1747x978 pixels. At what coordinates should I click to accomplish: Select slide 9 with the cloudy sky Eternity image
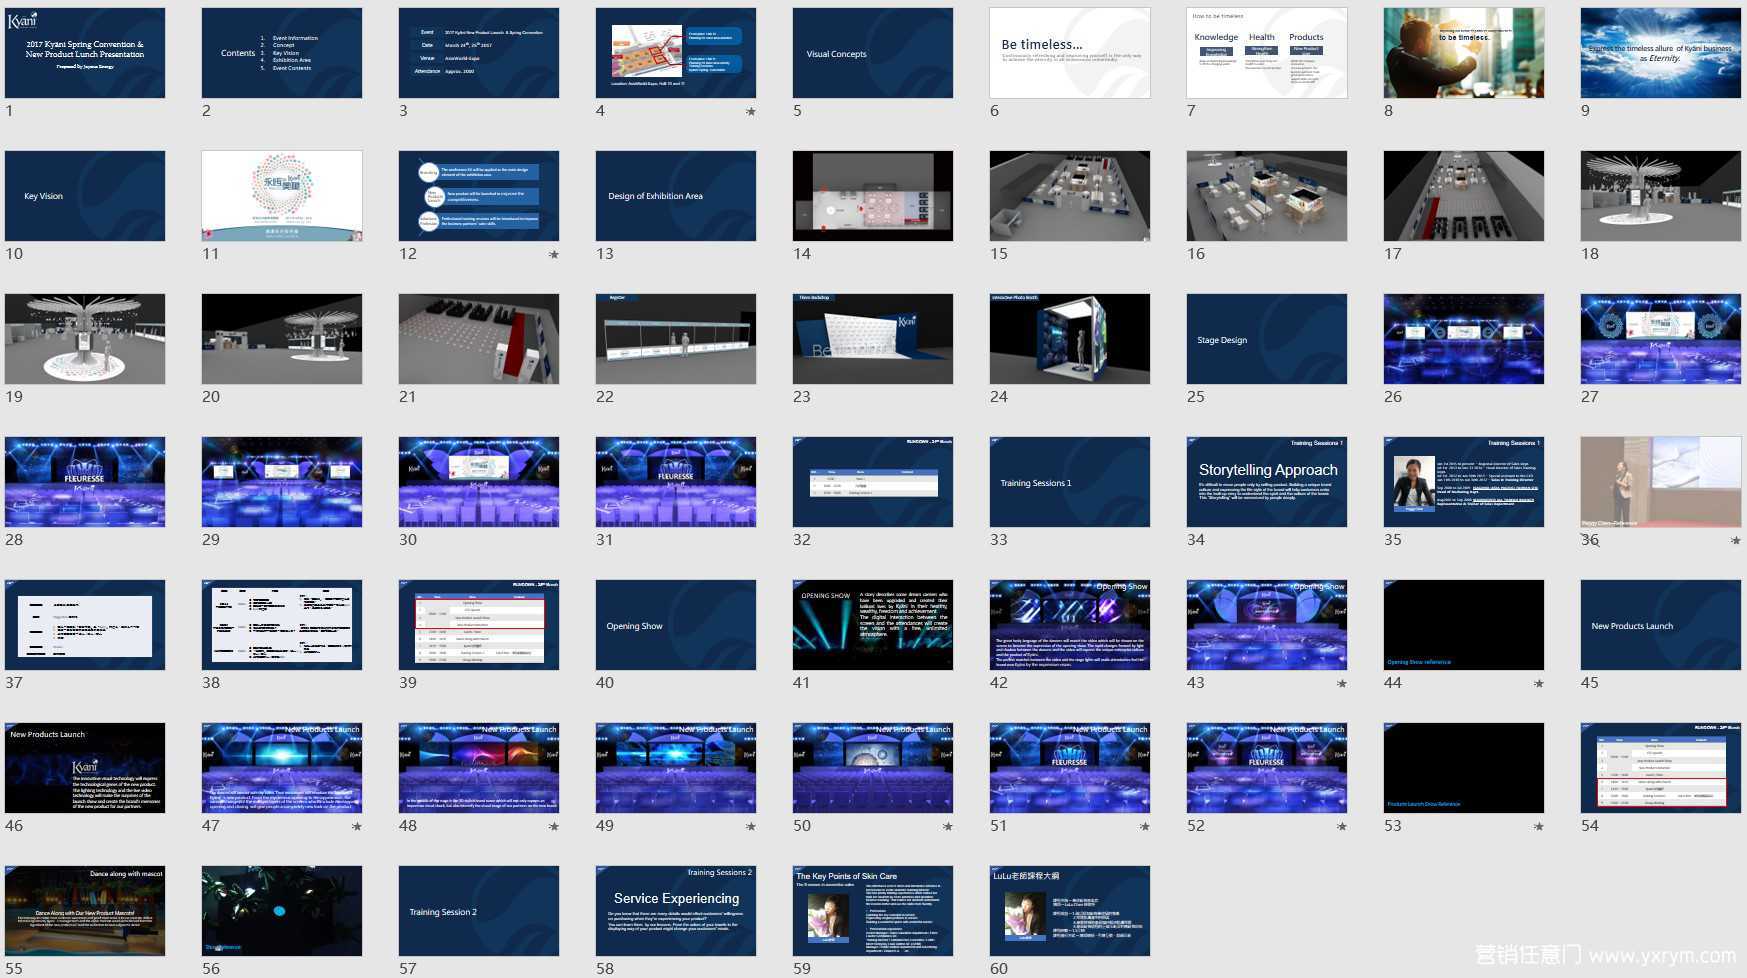tap(1661, 53)
